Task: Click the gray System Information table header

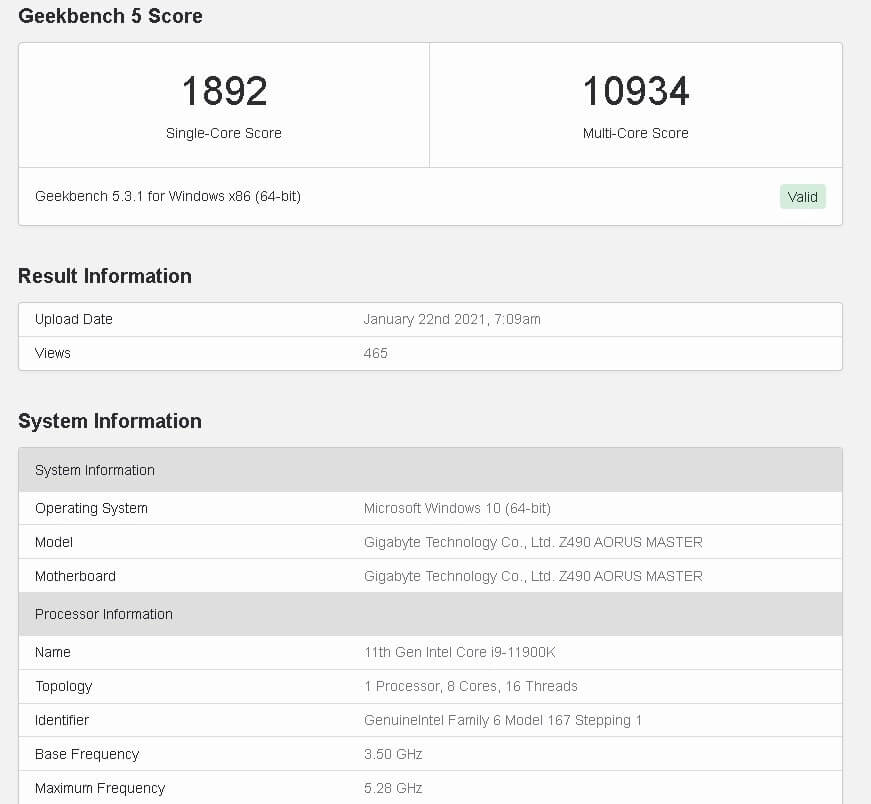Action: click(431, 470)
